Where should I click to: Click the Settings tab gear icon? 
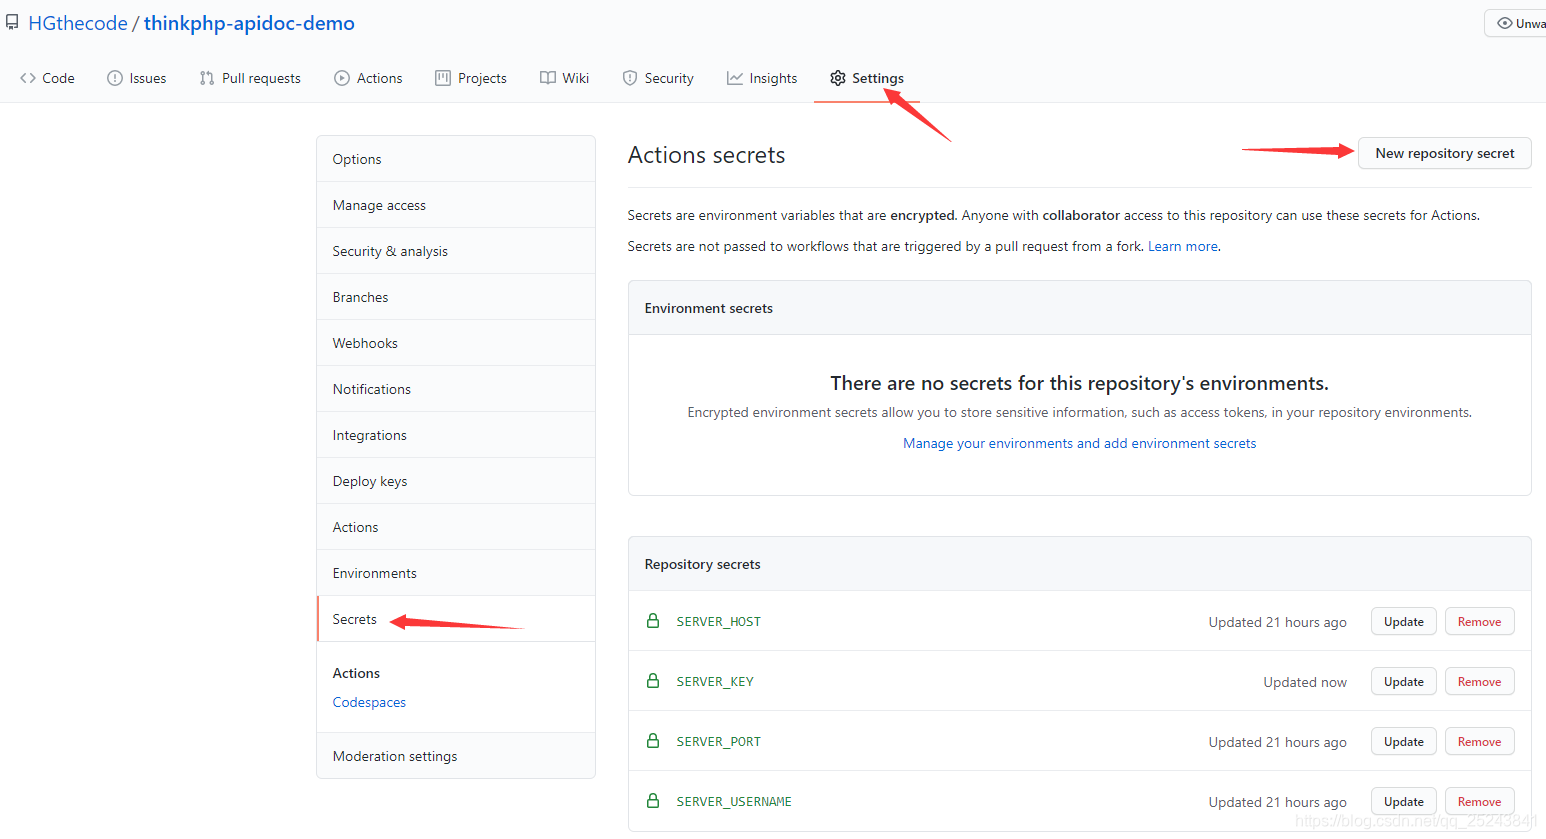coord(838,78)
